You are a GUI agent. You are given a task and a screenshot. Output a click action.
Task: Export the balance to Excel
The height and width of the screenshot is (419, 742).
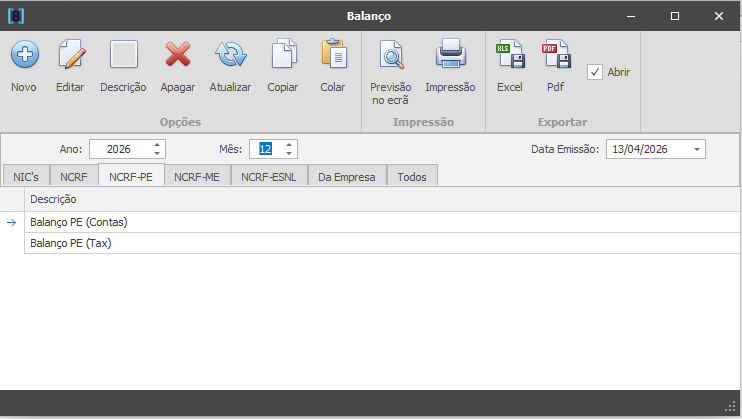click(x=510, y=55)
